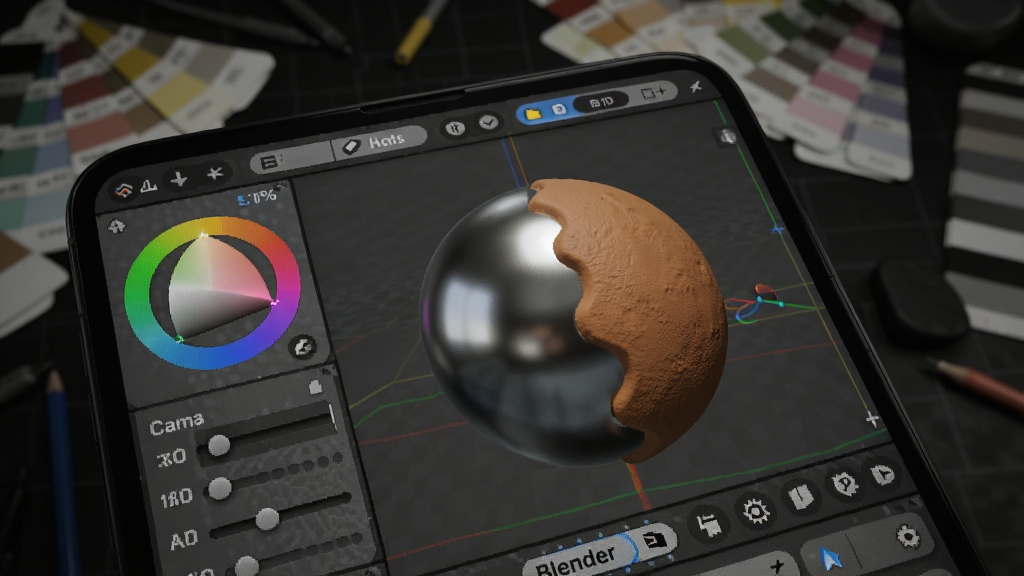Select the blue cursor pointer tool
This screenshot has height=576, width=1024.
pyautogui.click(x=830, y=558)
